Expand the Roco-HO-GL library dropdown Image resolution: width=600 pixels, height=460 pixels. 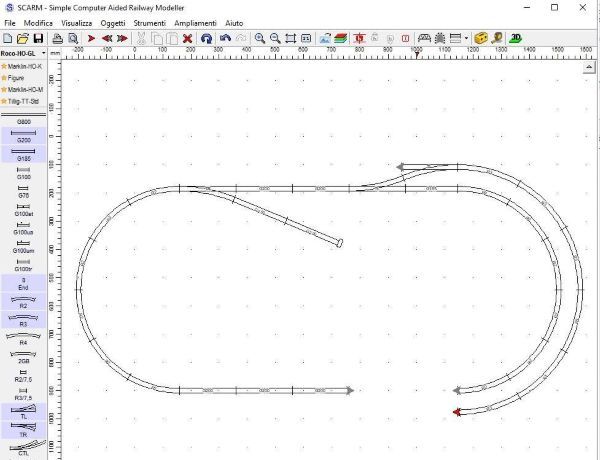click(43, 52)
